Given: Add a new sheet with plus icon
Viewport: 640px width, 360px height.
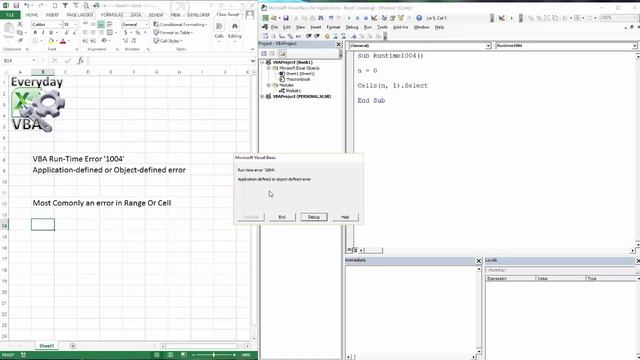Looking at the screenshot, I should click(73, 346).
